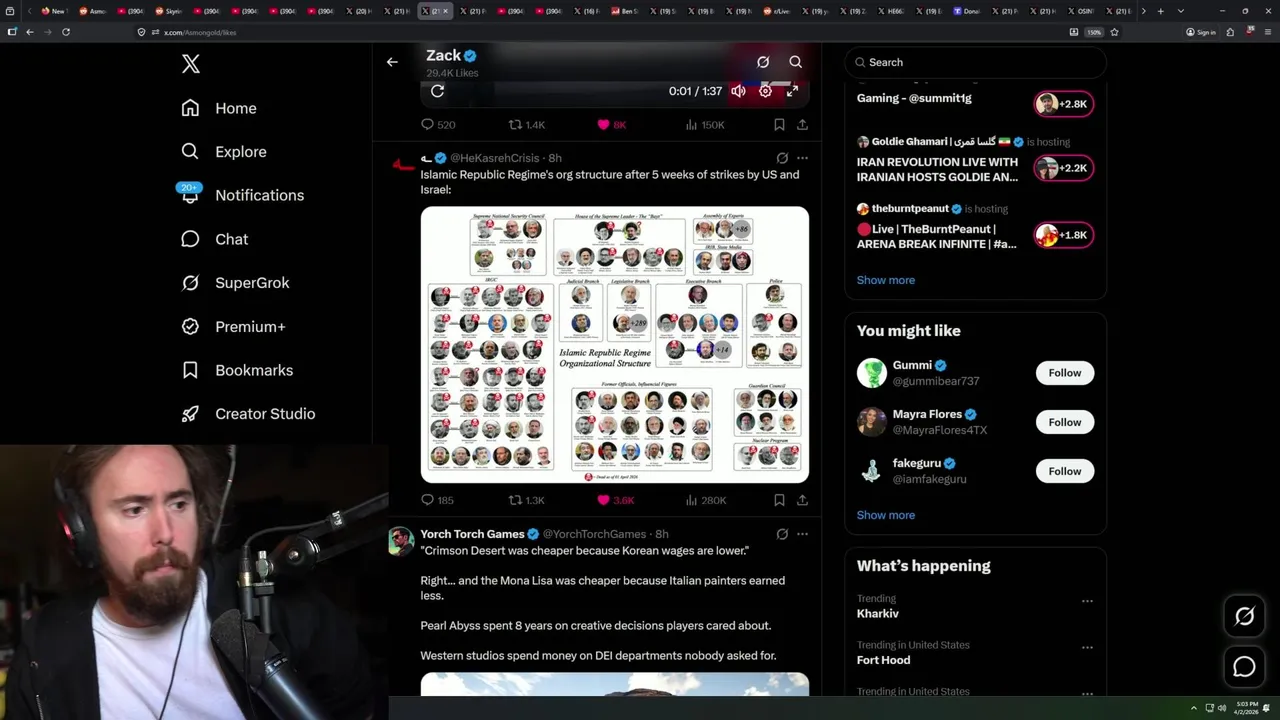Click Yorch Torch Games avatar
The height and width of the screenshot is (720, 1280).
click(400, 541)
